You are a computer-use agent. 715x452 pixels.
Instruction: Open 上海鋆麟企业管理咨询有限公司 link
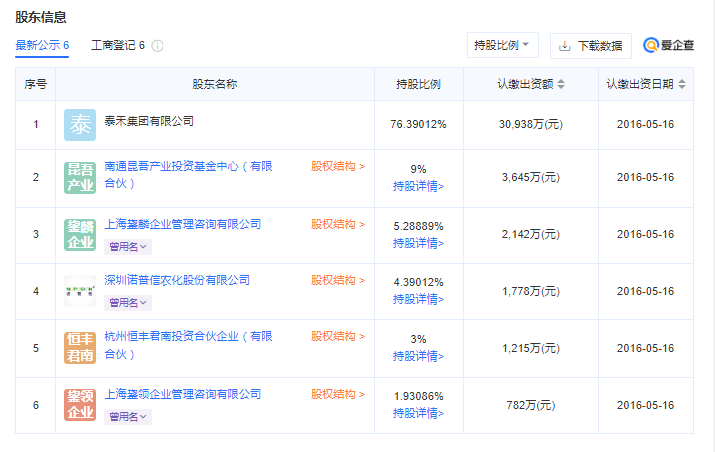point(183,224)
